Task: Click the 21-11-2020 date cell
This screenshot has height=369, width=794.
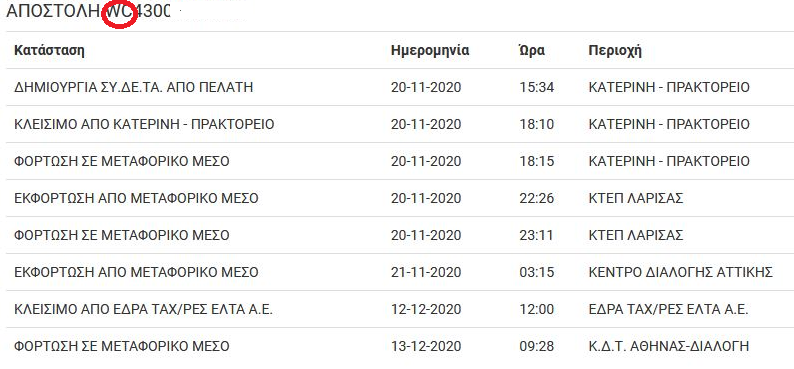Action: (x=426, y=272)
